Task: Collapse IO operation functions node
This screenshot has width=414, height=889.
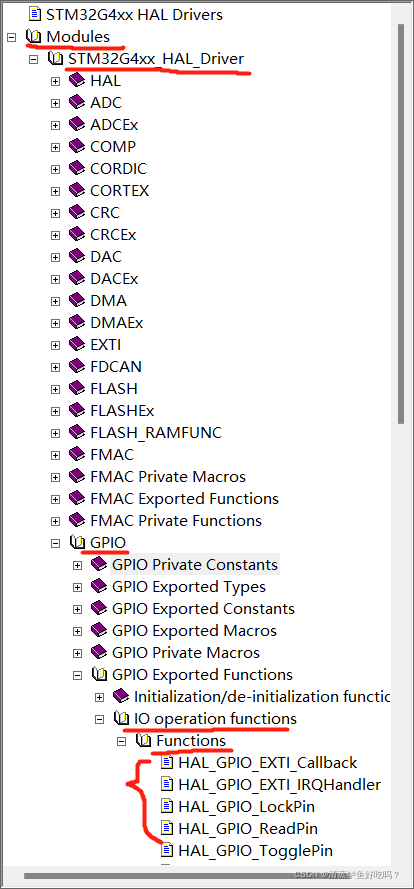Action: (x=99, y=719)
